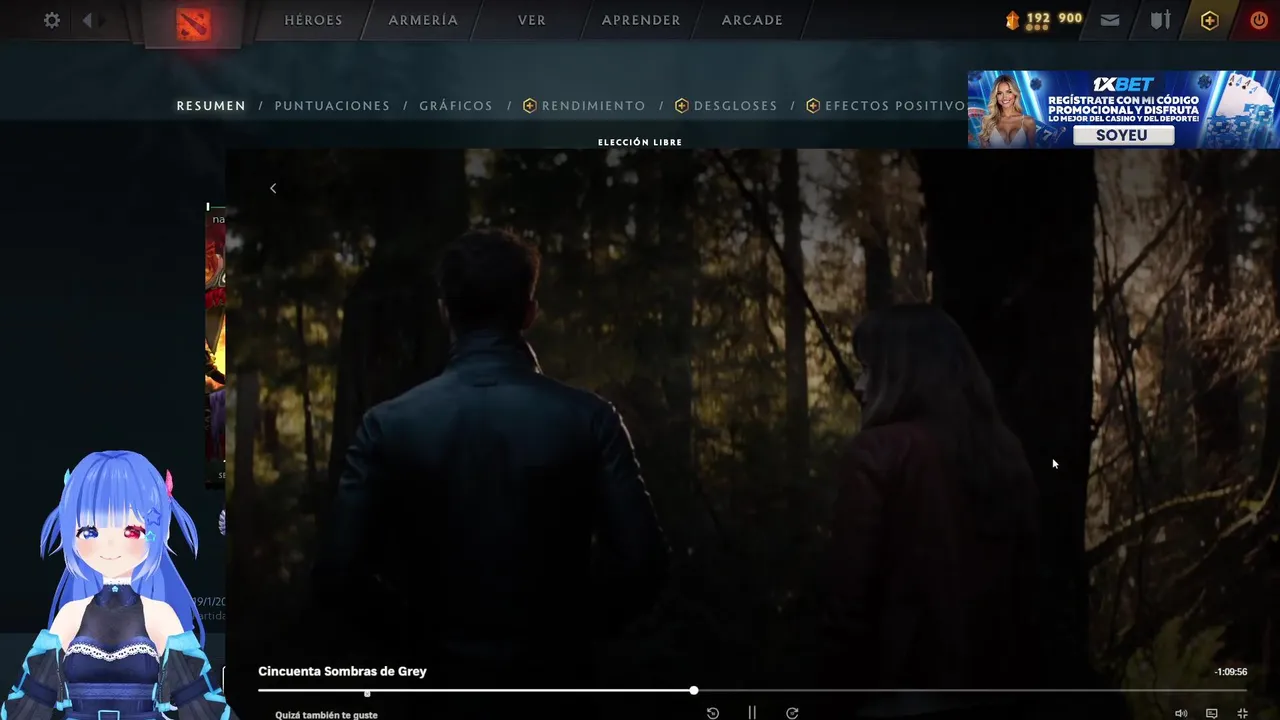Viewport: 1280px width, 720px height.
Task: Click the red Dota 2 logo
Action: (x=193, y=22)
